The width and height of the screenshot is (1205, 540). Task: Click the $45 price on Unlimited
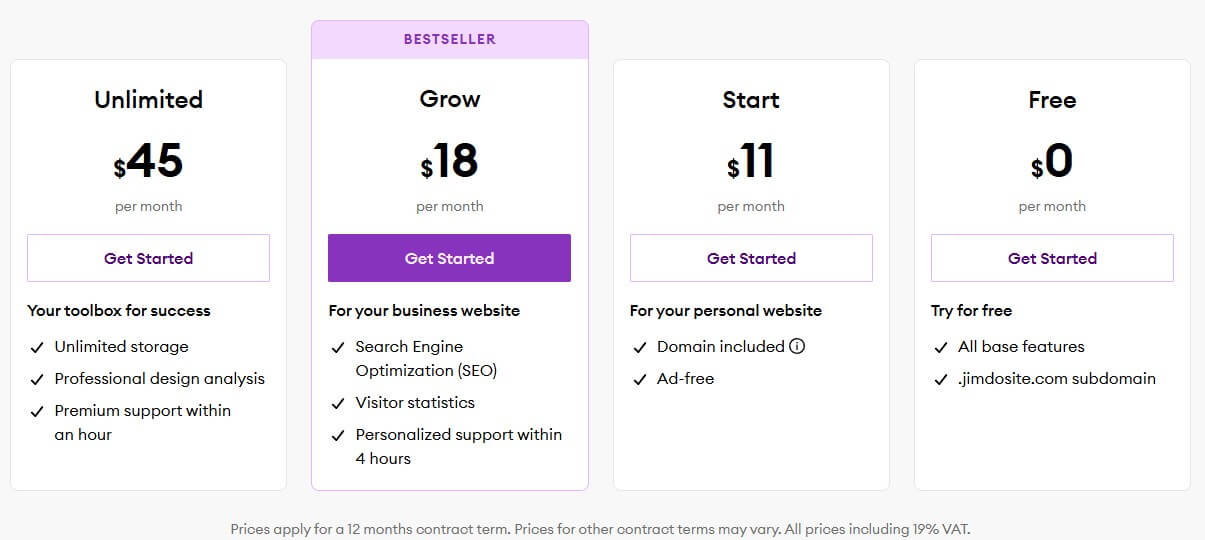[148, 161]
